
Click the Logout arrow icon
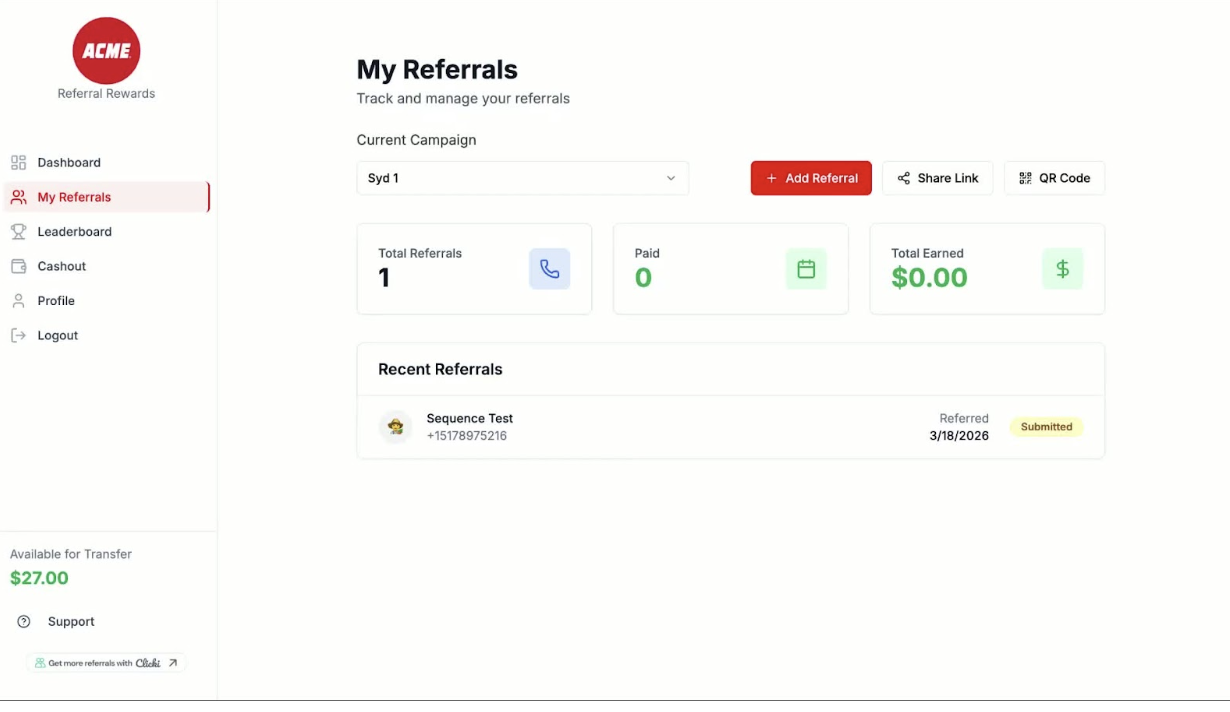tap(18, 335)
